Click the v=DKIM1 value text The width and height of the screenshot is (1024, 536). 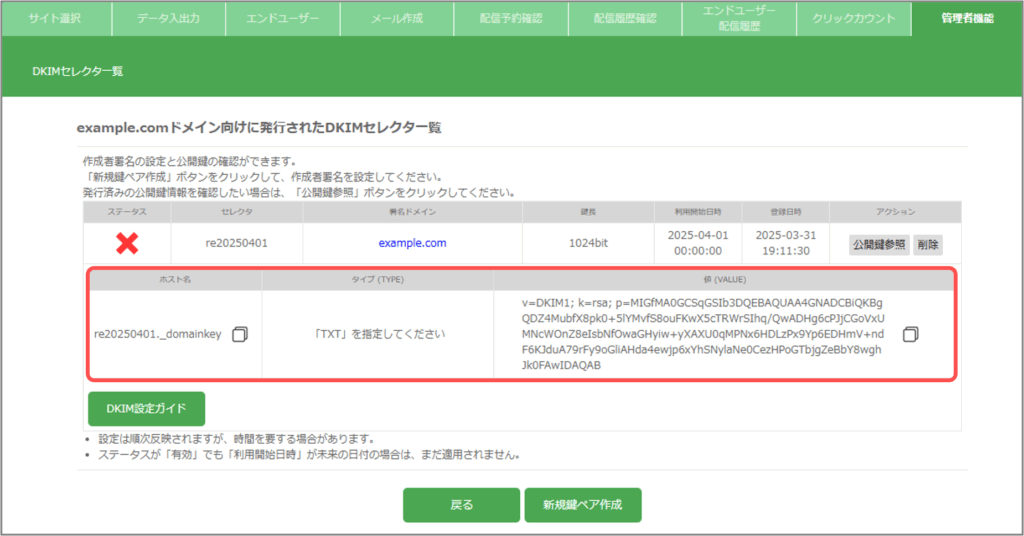[x=689, y=334]
